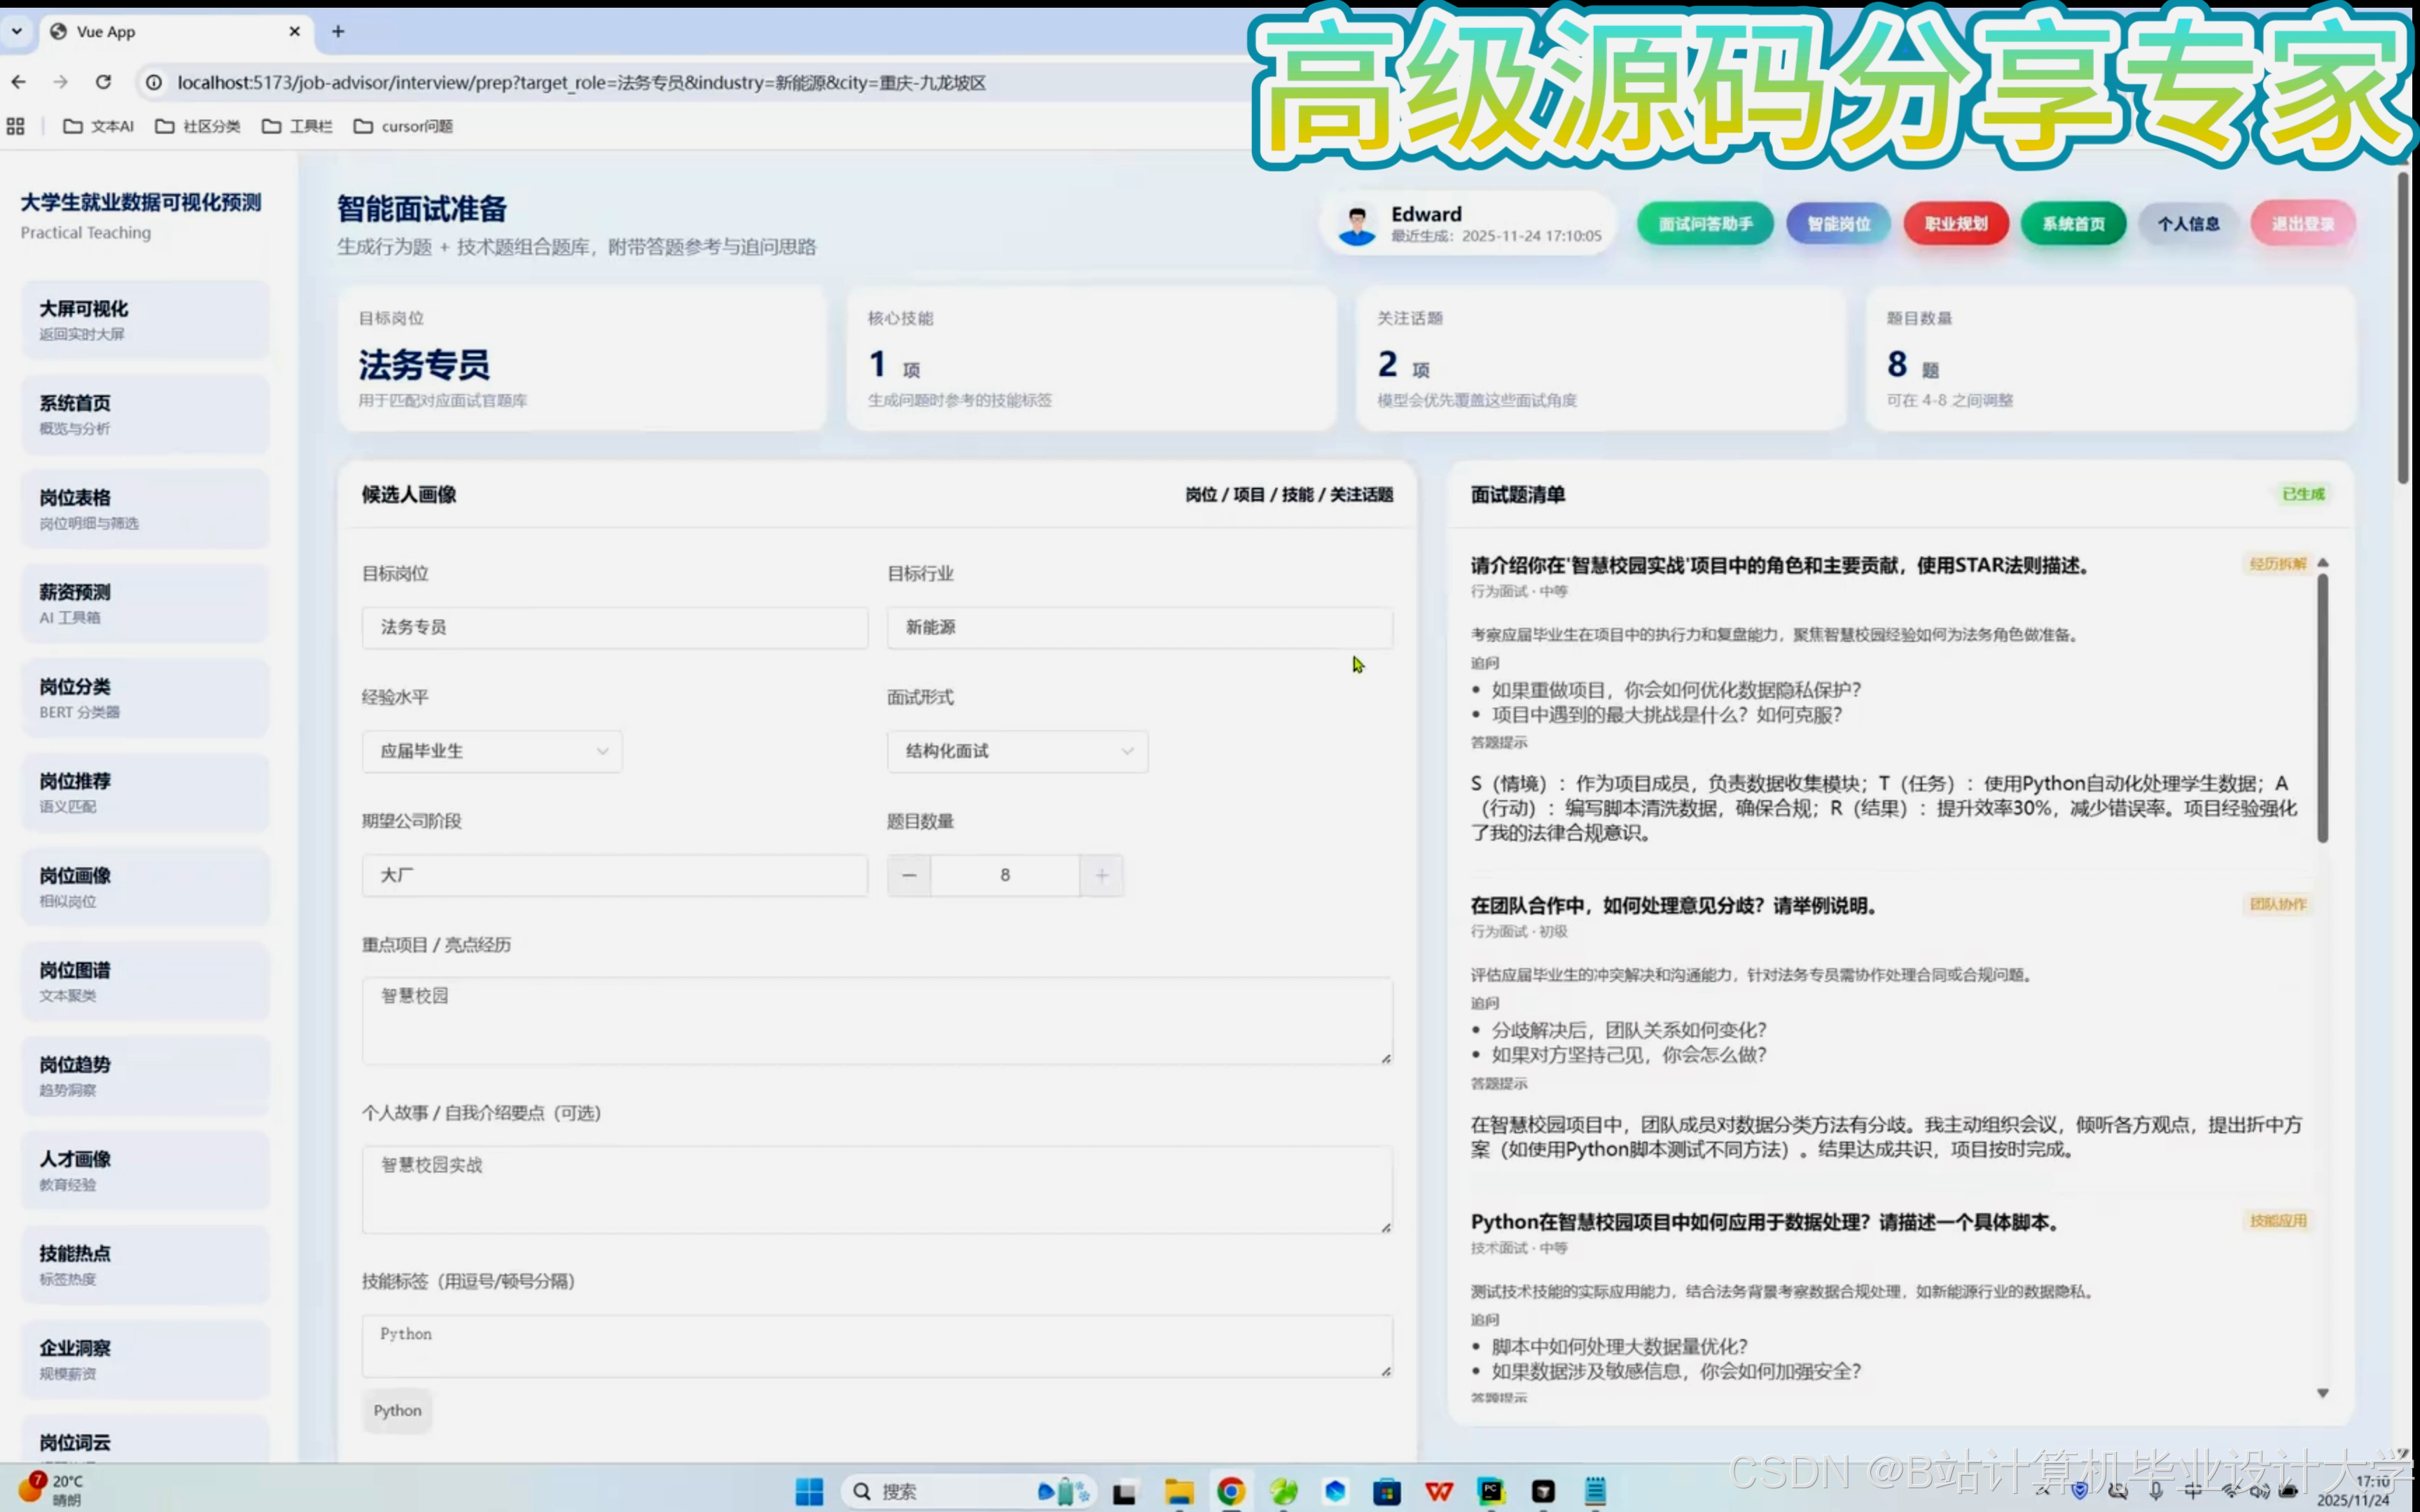Open 岗位推荐 sidebar menu item
Screen dimensions: 2420x1512
point(145,792)
